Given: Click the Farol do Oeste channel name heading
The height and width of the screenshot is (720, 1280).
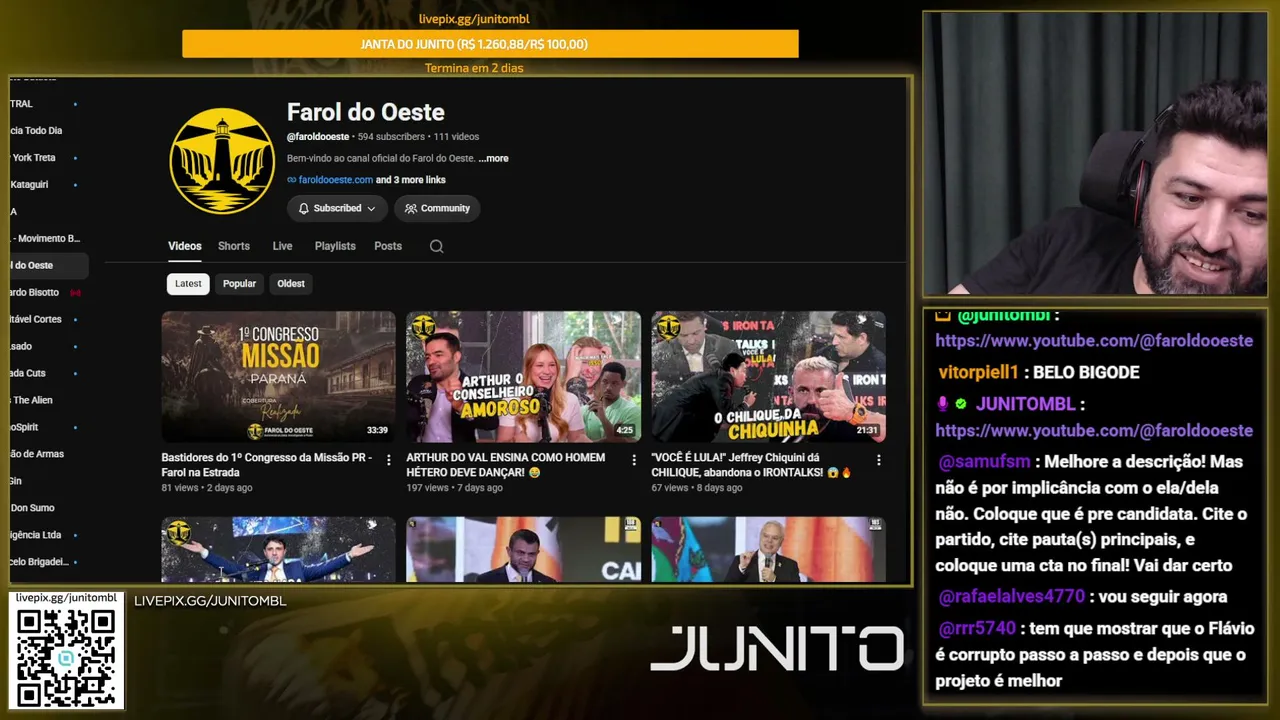Looking at the screenshot, I should point(366,113).
